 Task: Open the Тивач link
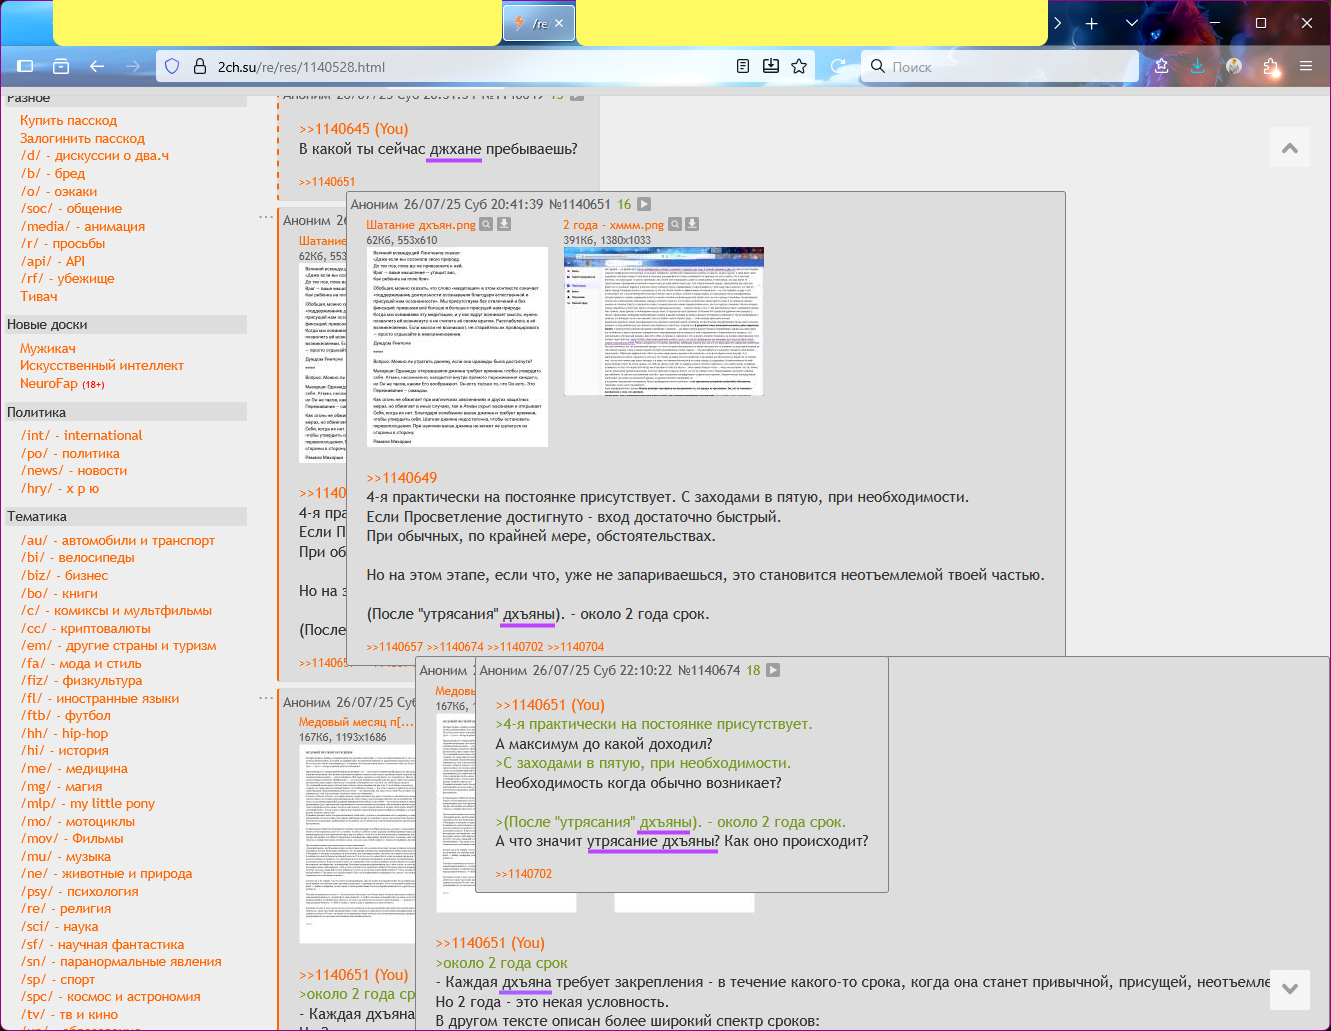click(39, 296)
